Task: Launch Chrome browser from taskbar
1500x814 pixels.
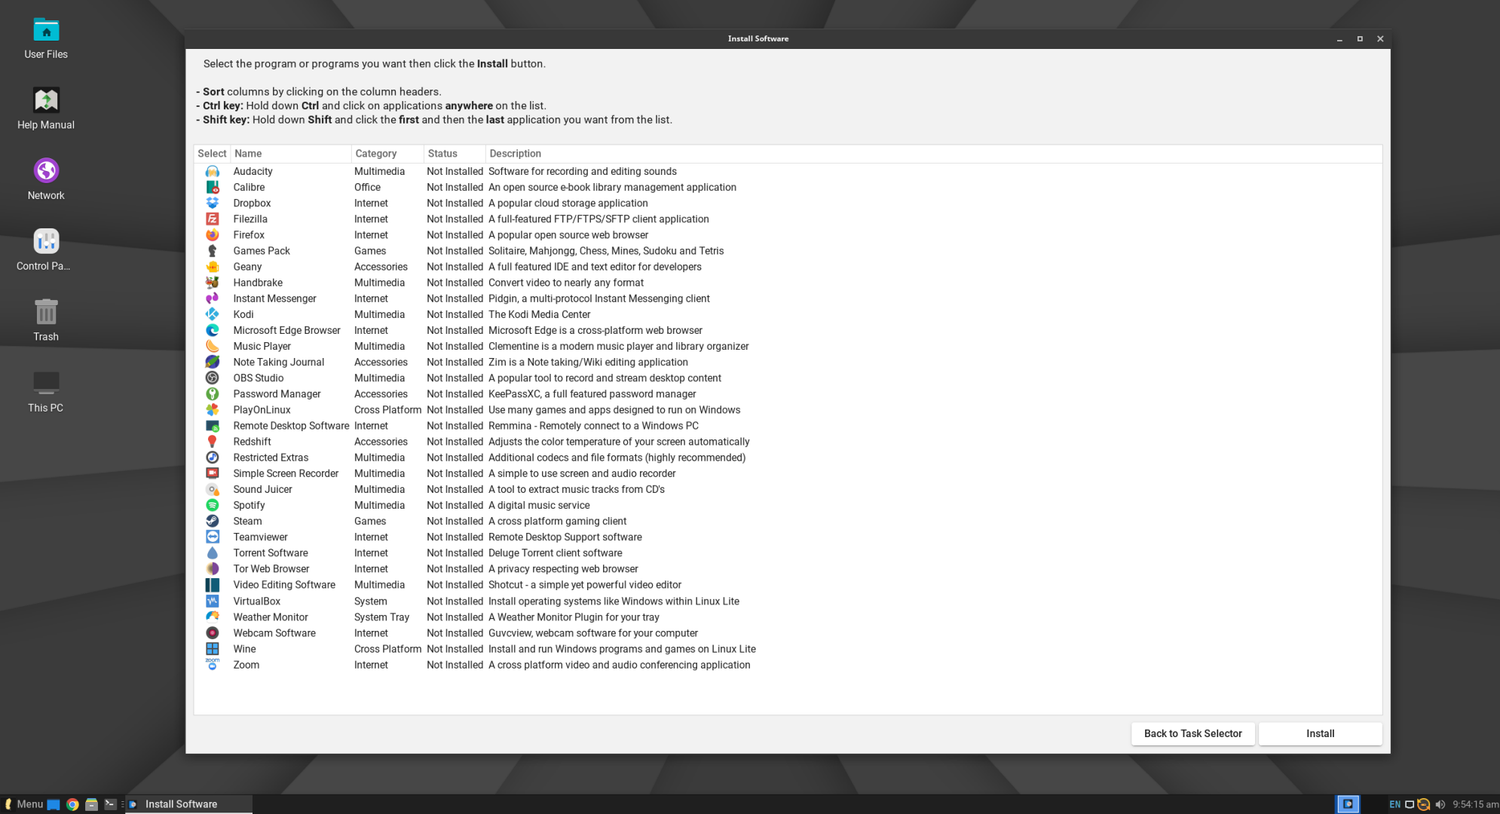Action: click(x=72, y=804)
